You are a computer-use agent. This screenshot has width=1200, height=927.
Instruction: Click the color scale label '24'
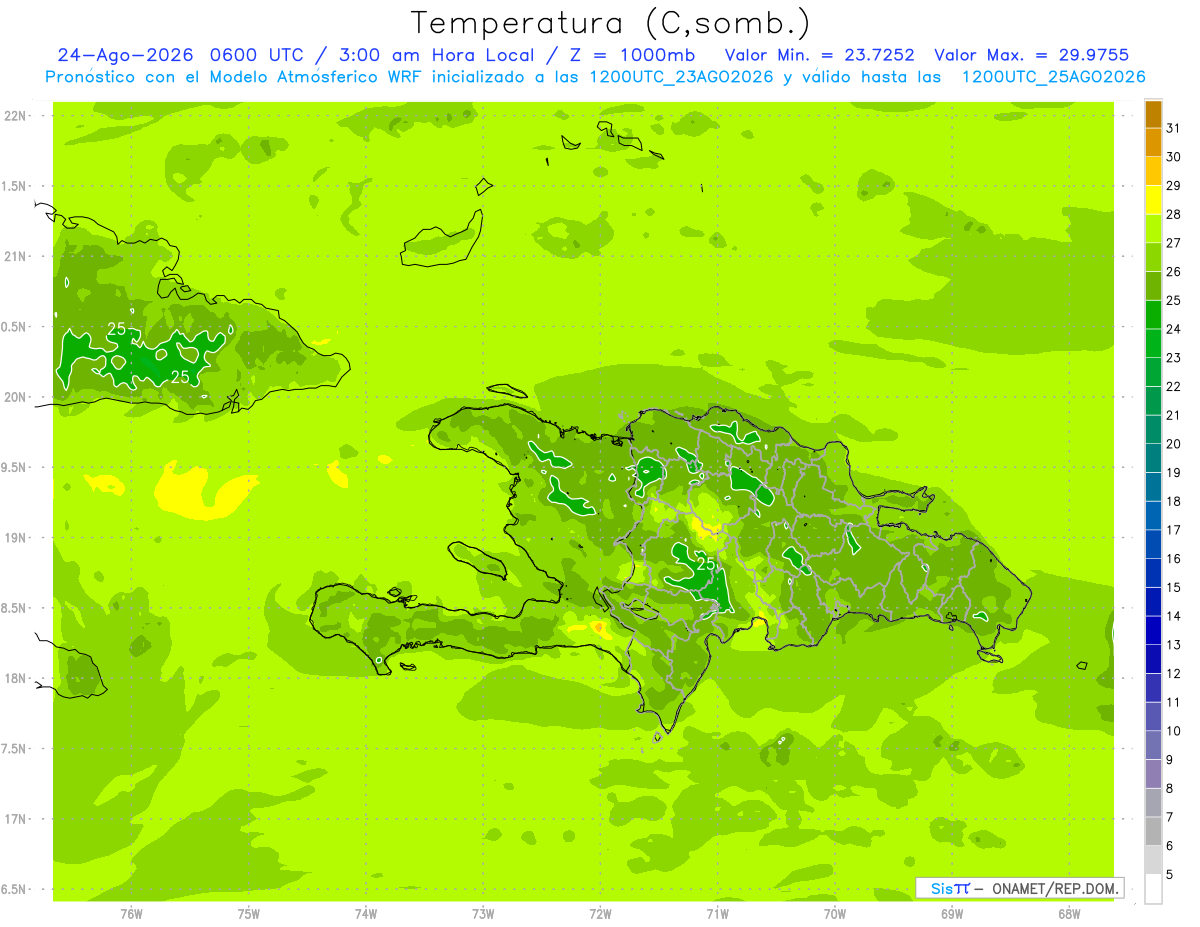[1174, 329]
